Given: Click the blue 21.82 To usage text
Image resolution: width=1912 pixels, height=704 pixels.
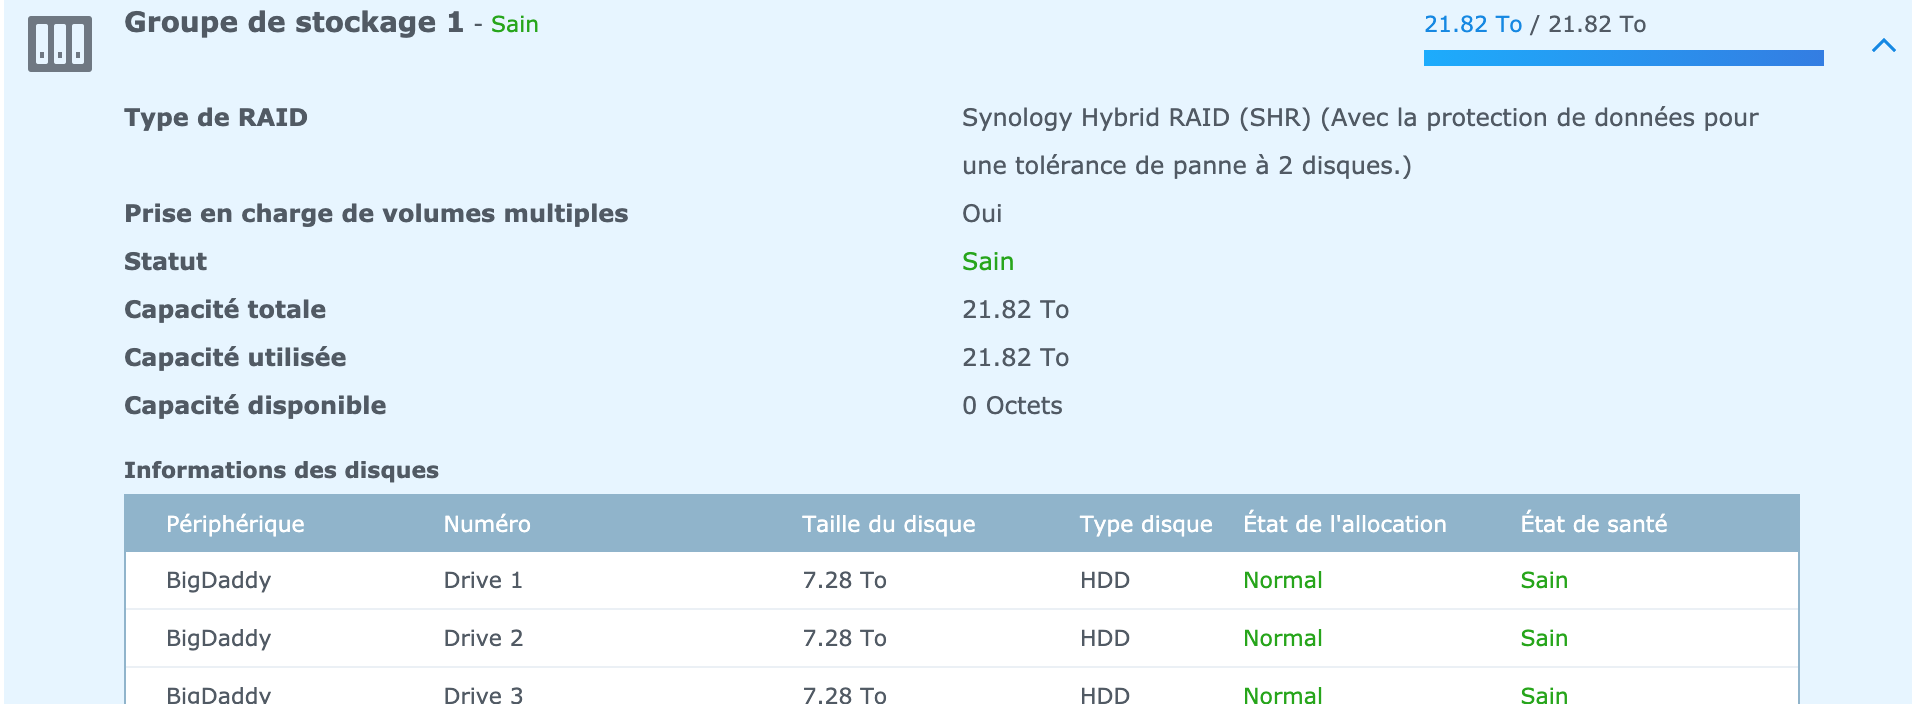Looking at the screenshot, I should pos(1472,24).
